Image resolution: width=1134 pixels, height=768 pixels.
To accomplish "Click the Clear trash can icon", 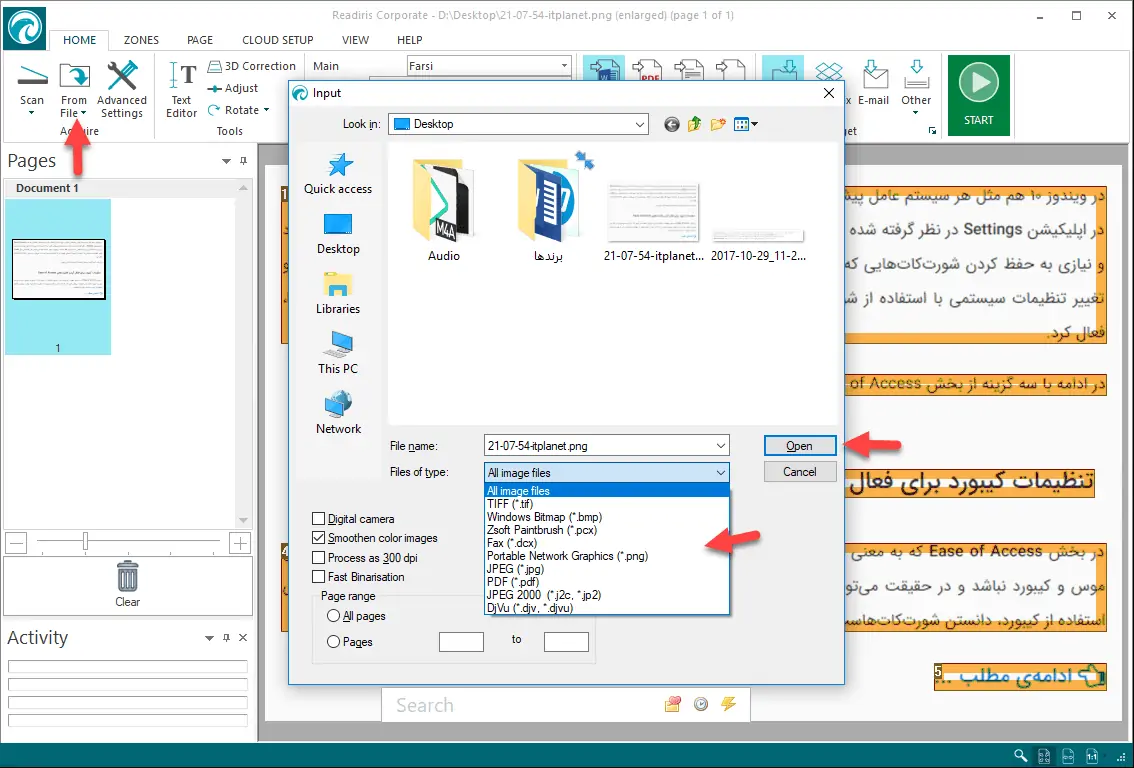I will (x=127, y=577).
